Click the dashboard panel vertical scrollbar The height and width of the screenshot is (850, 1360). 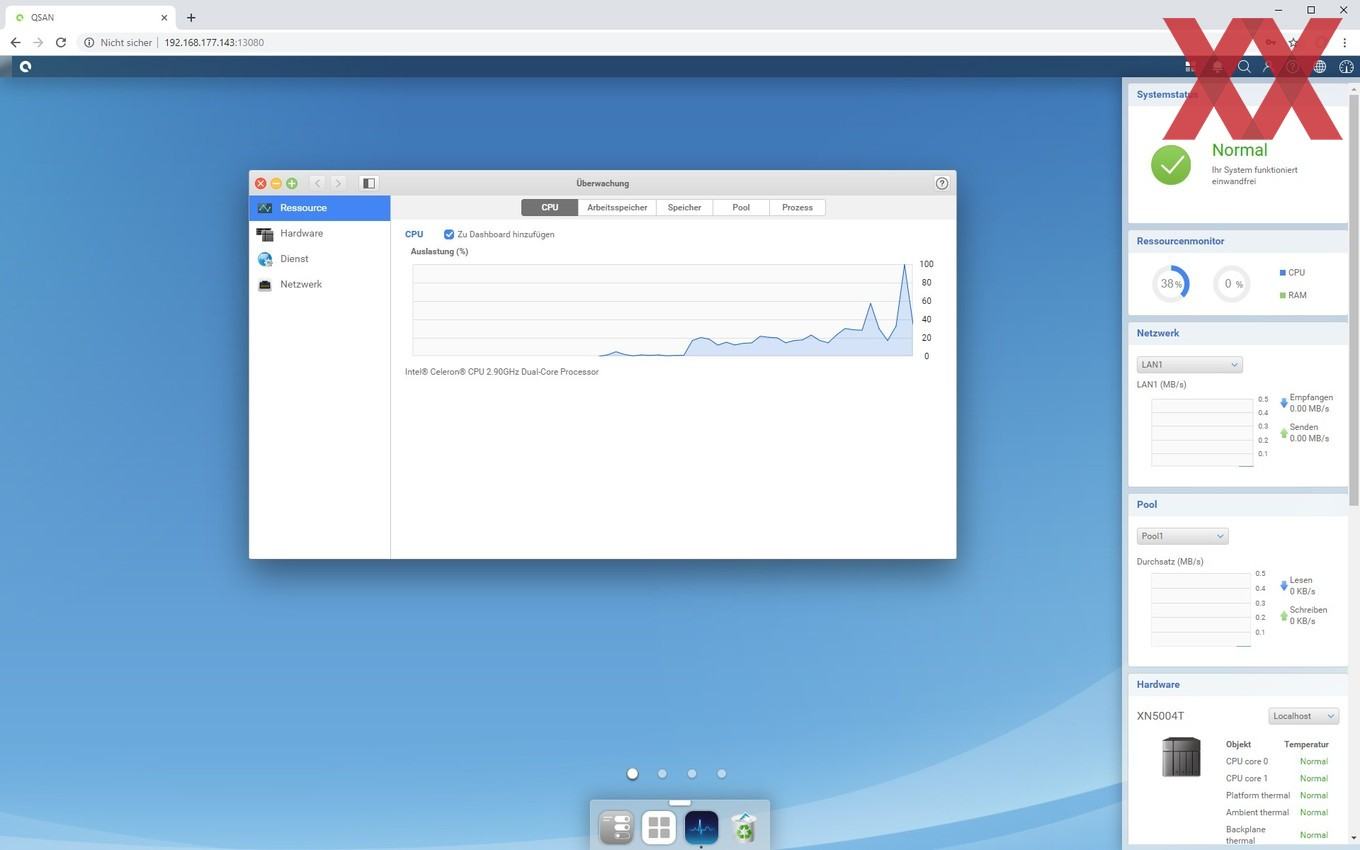(1354, 300)
